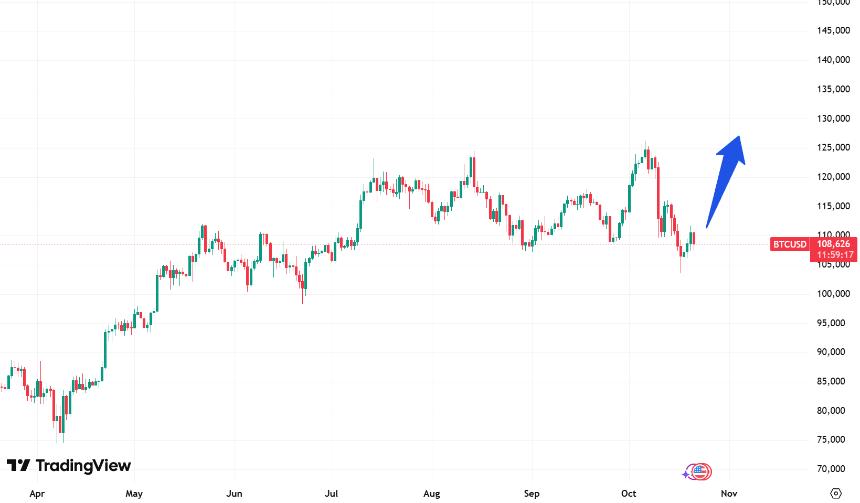
Task: Click the latest candle near arrow base
Action: point(692,236)
